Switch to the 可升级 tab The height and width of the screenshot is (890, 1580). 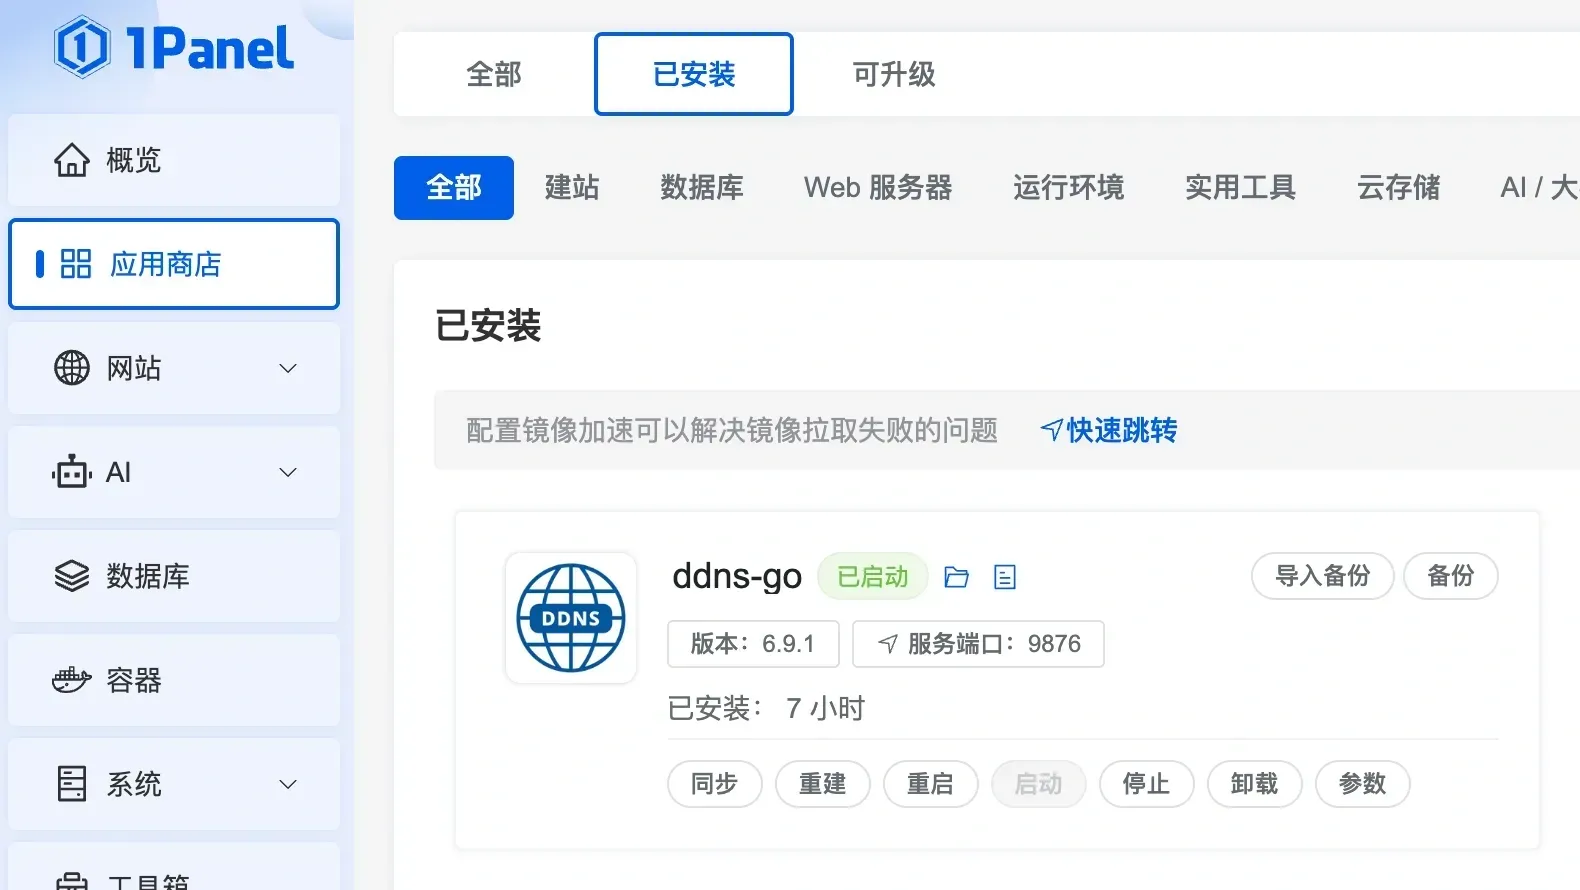coord(894,74)
